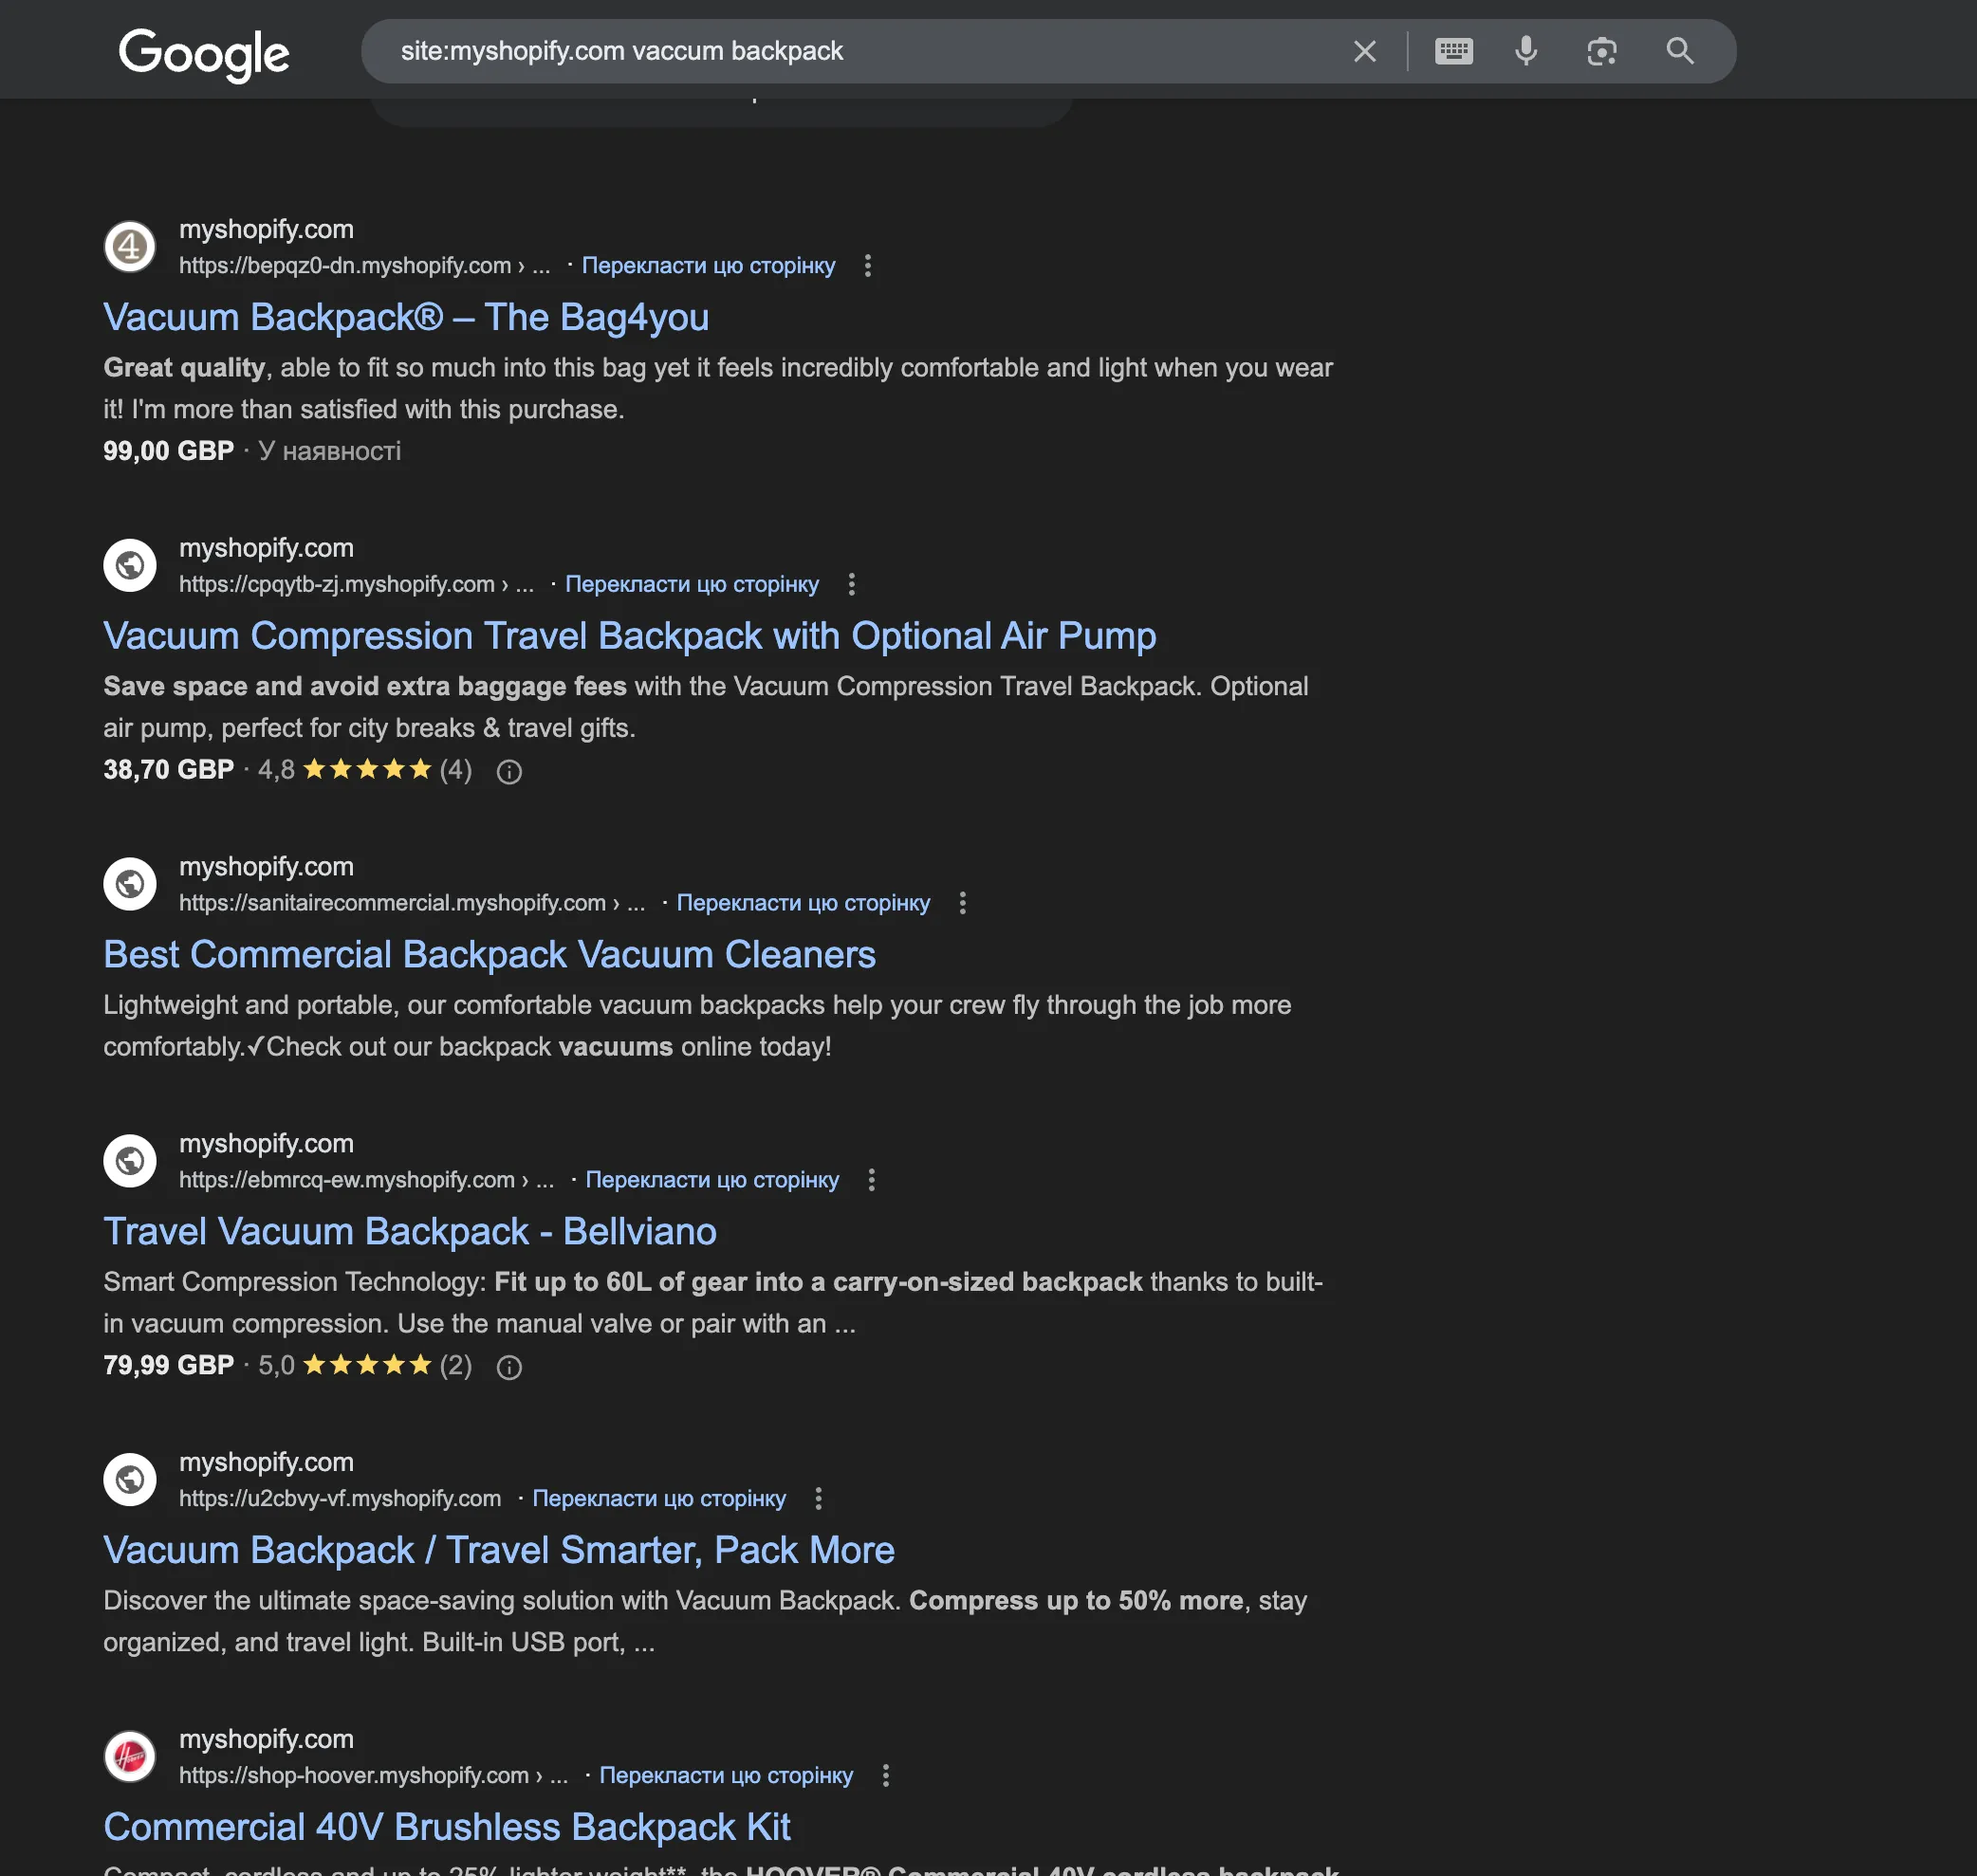Viewport: 1977px width, 1876px height.
Task: Open search by image camera icon
Action: [x=1601, y=51]
